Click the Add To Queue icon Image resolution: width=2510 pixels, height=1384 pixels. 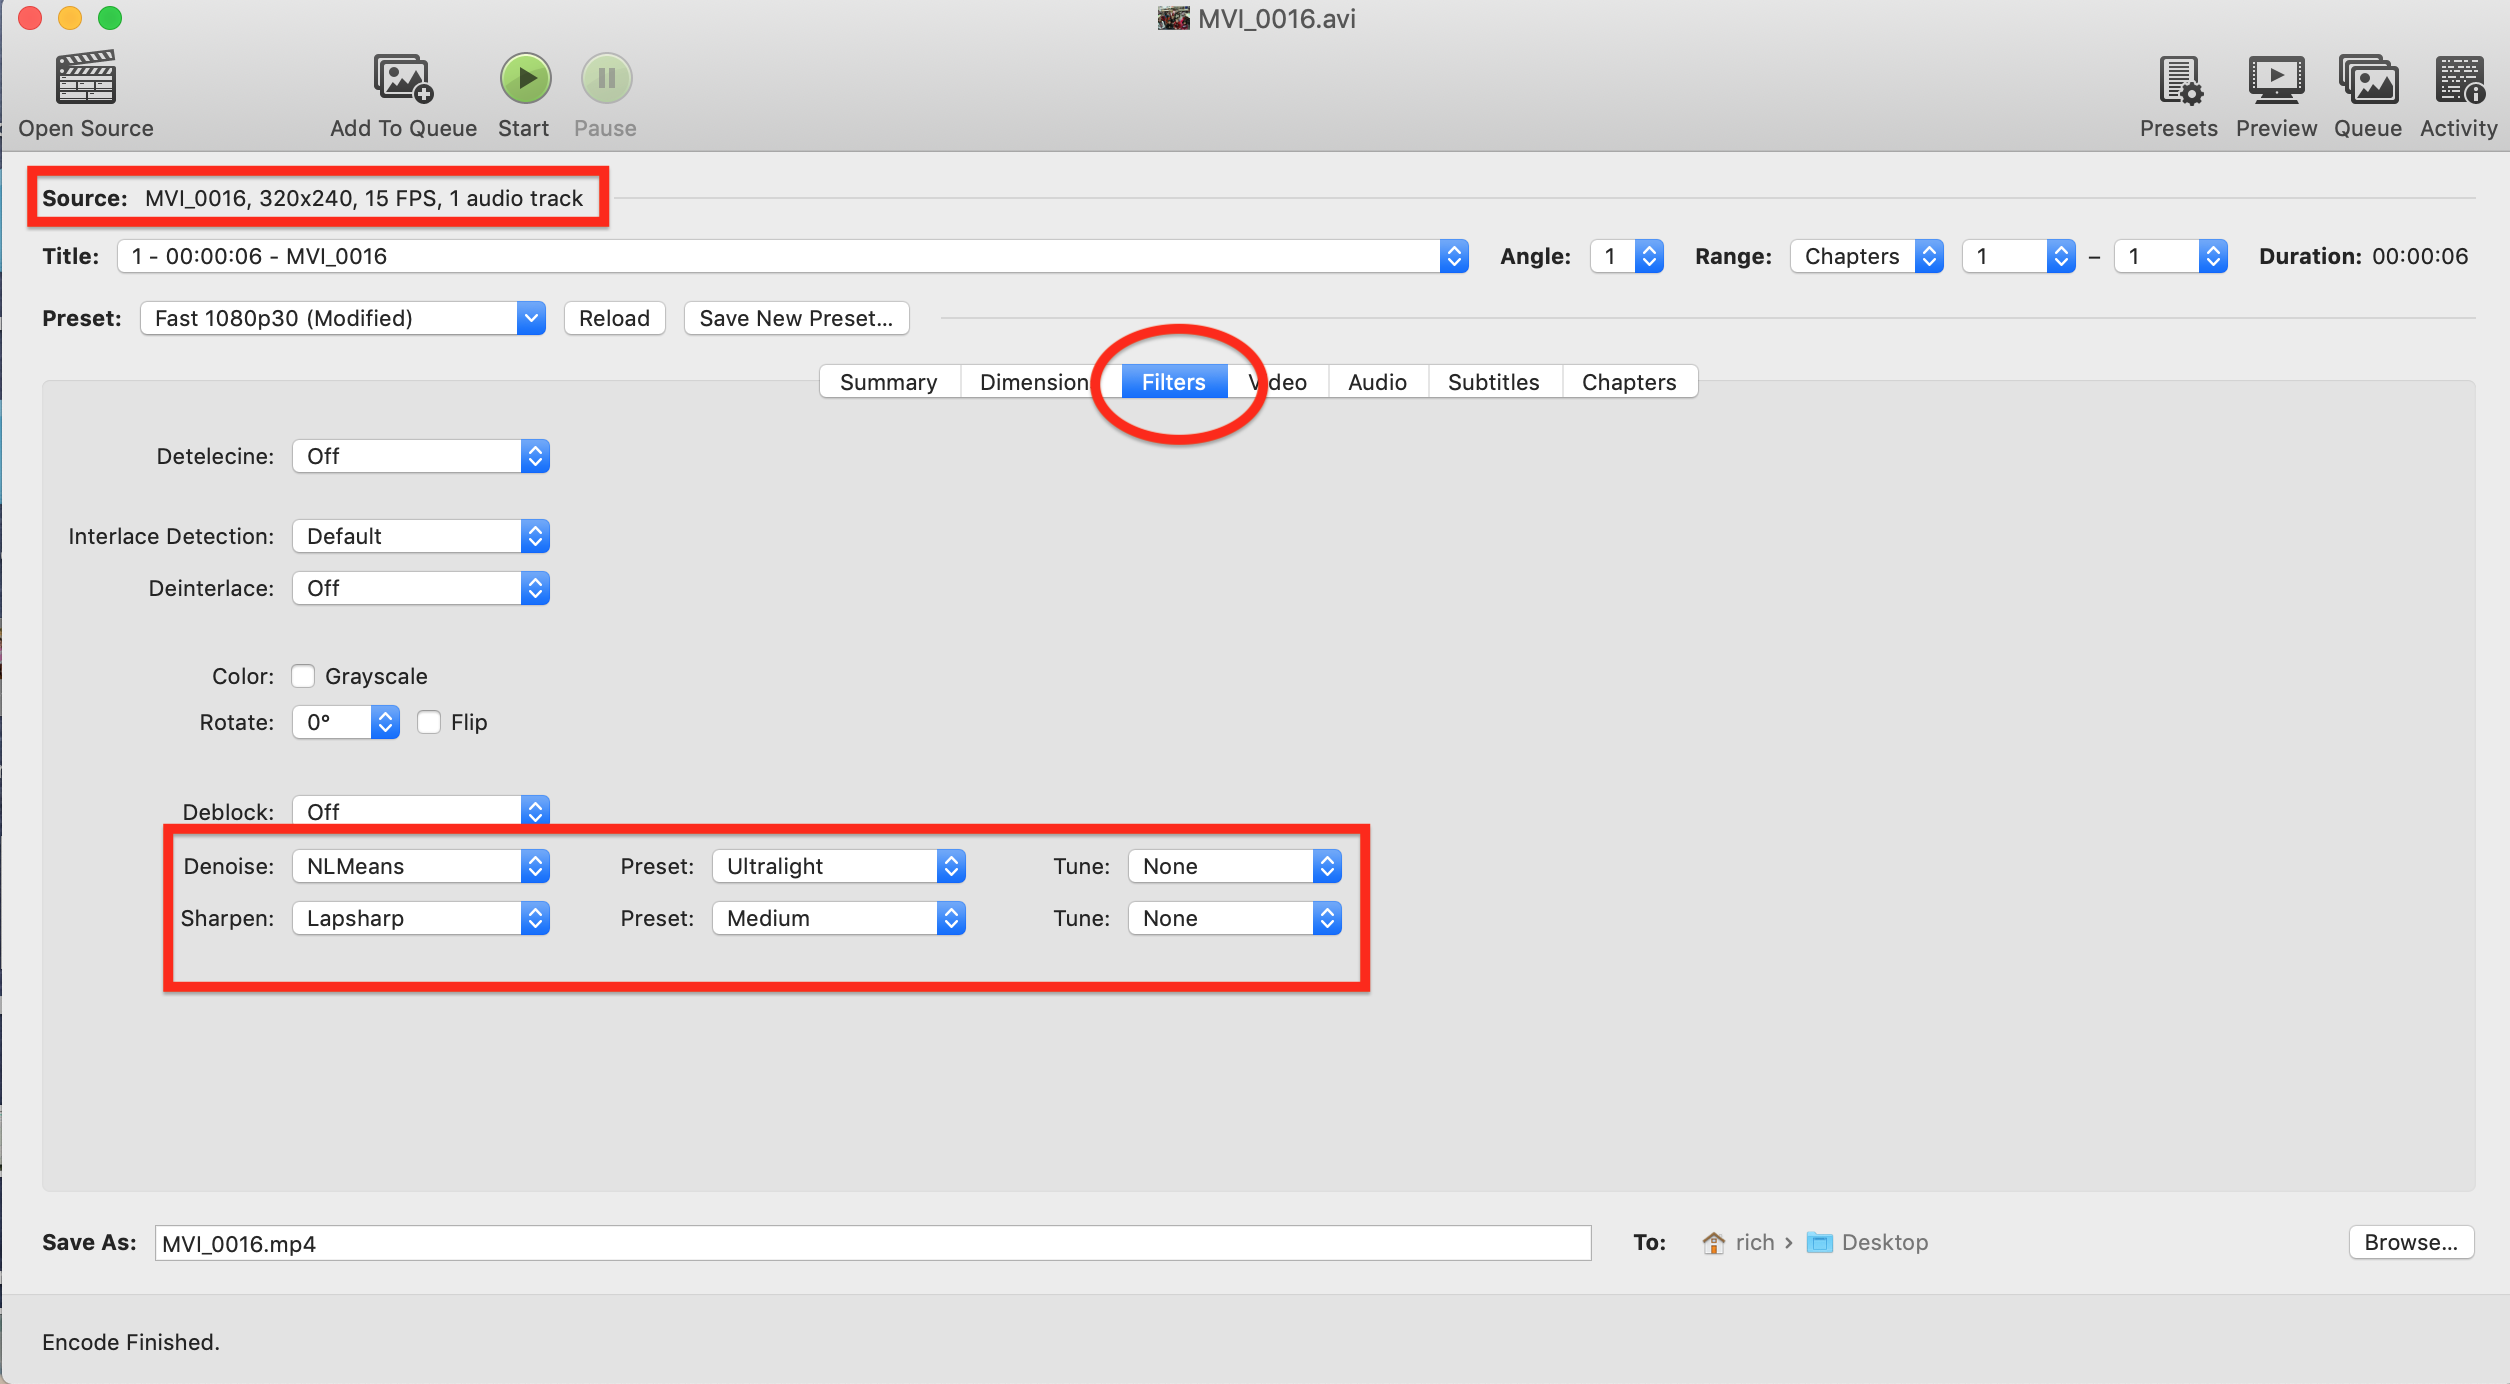pos(403,79)
